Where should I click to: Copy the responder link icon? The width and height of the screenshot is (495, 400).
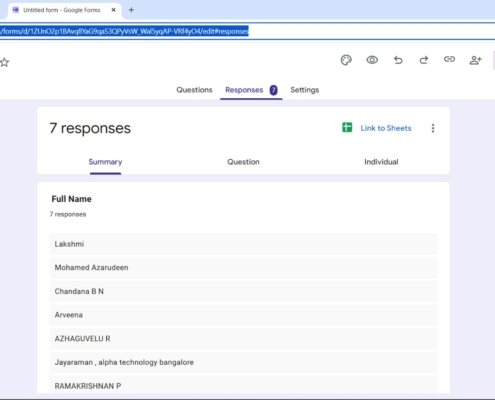449,59
